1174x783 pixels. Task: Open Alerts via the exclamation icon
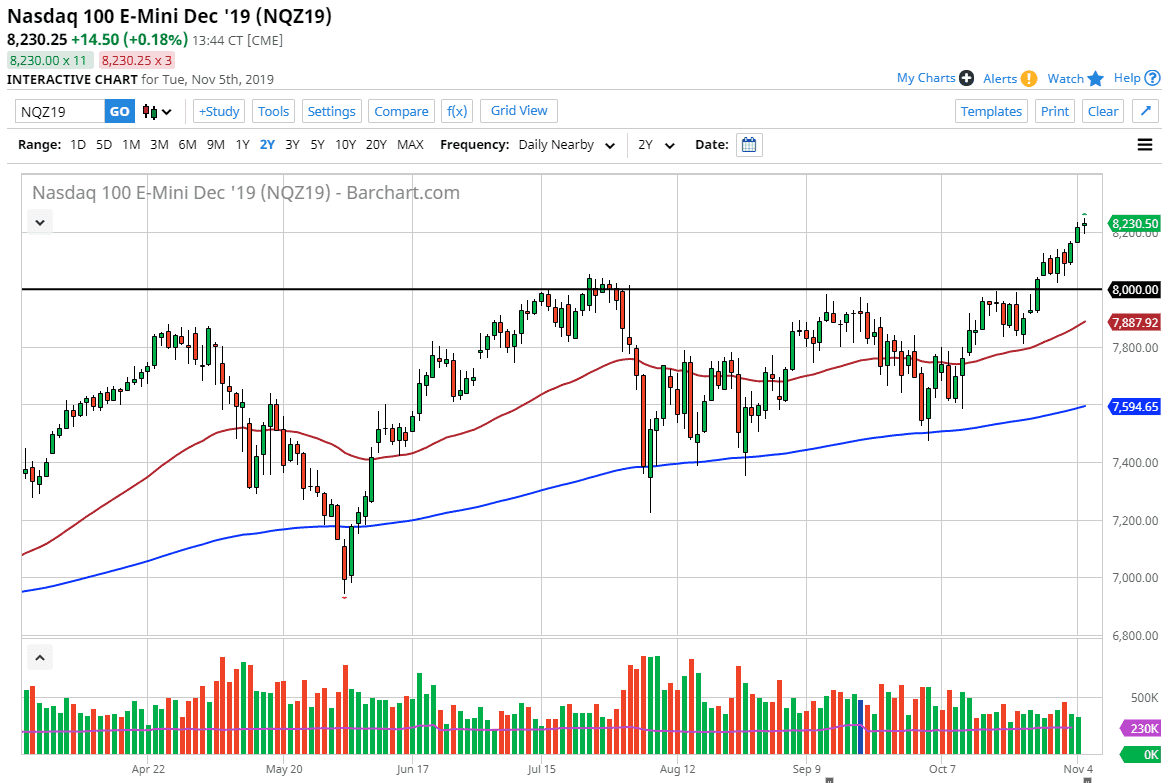[1030, 77]
